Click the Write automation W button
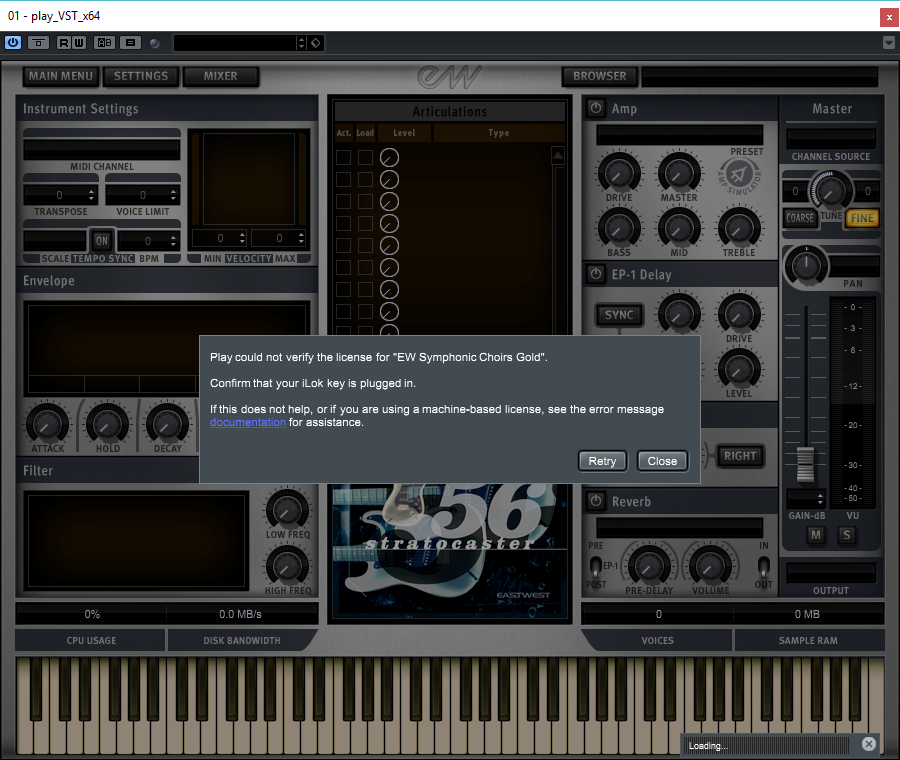The width and height of the screenshot is (900, 760). click(78, 42)
